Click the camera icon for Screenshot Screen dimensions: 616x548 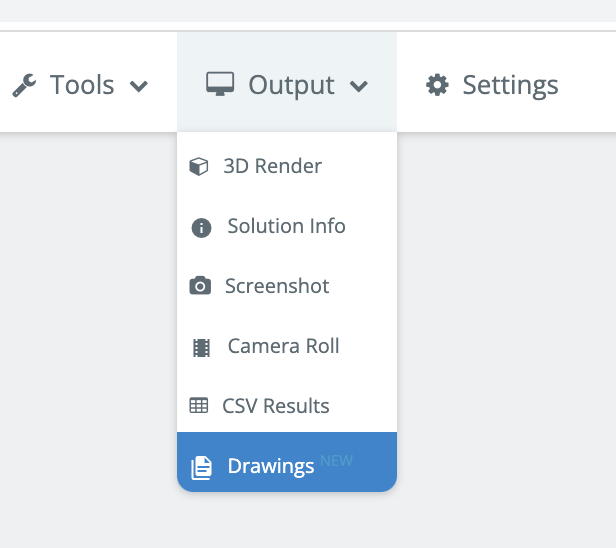coord(200,287)
